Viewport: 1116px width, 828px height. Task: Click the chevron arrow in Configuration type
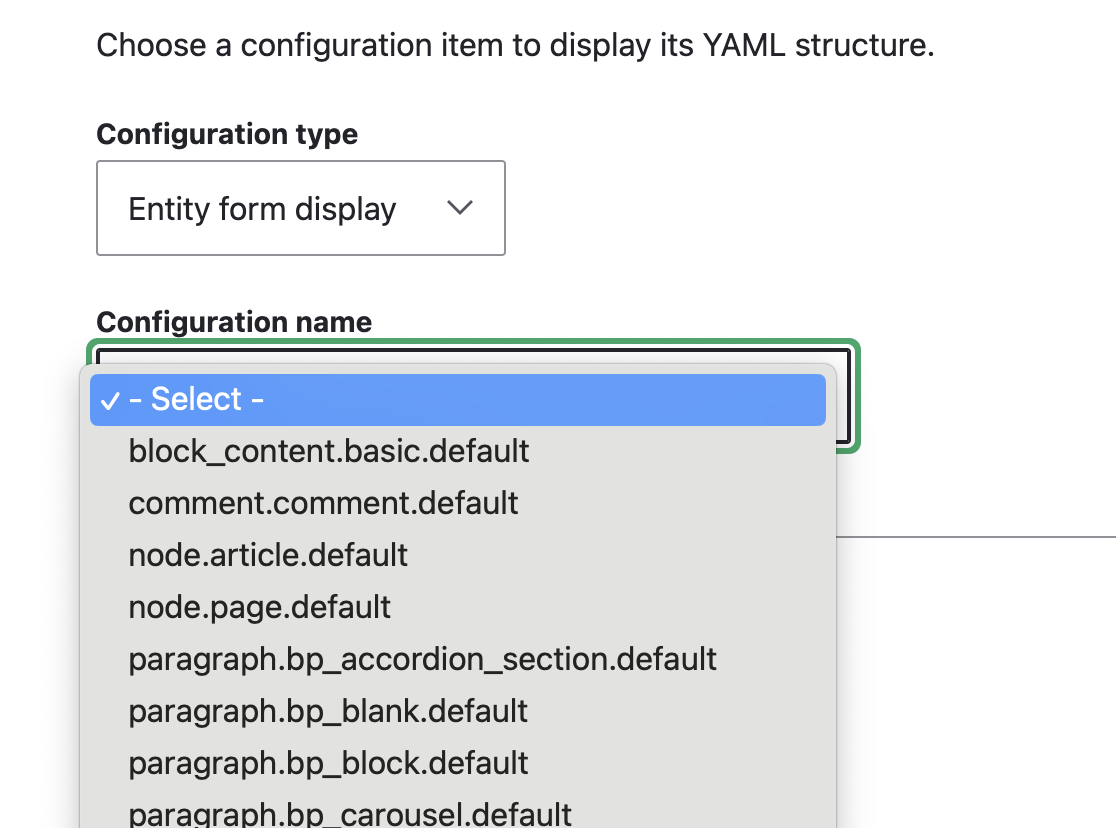pos(459,208)
